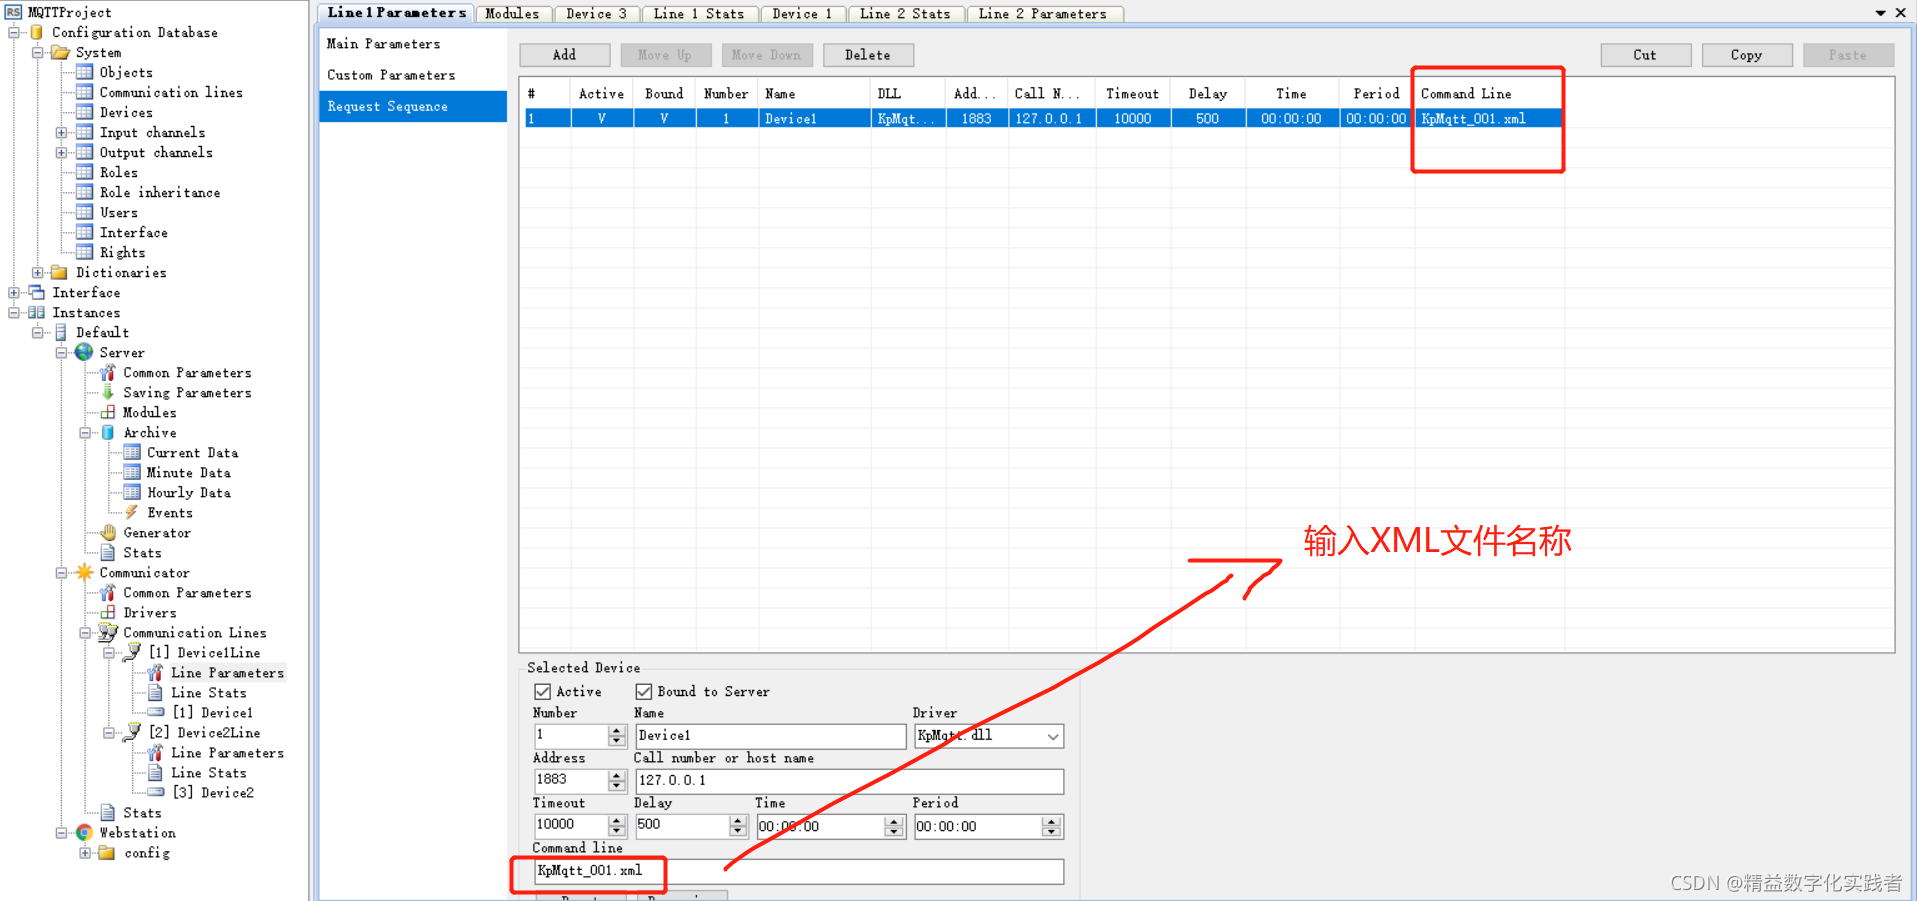1917x901 pixels.
Task: Expand the Dictionaries tree node
Action: (x=37, y=272)
